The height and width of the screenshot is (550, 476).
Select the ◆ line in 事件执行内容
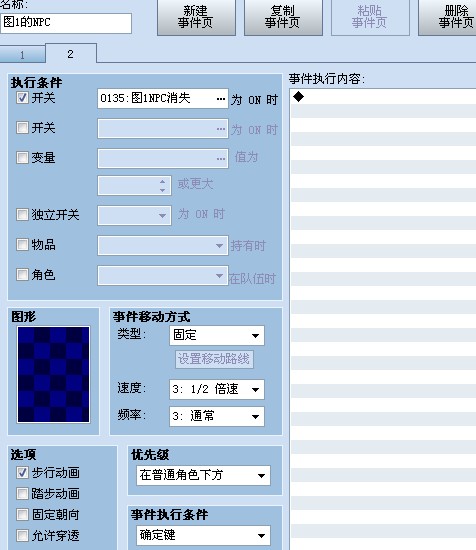tap(383, 96)
